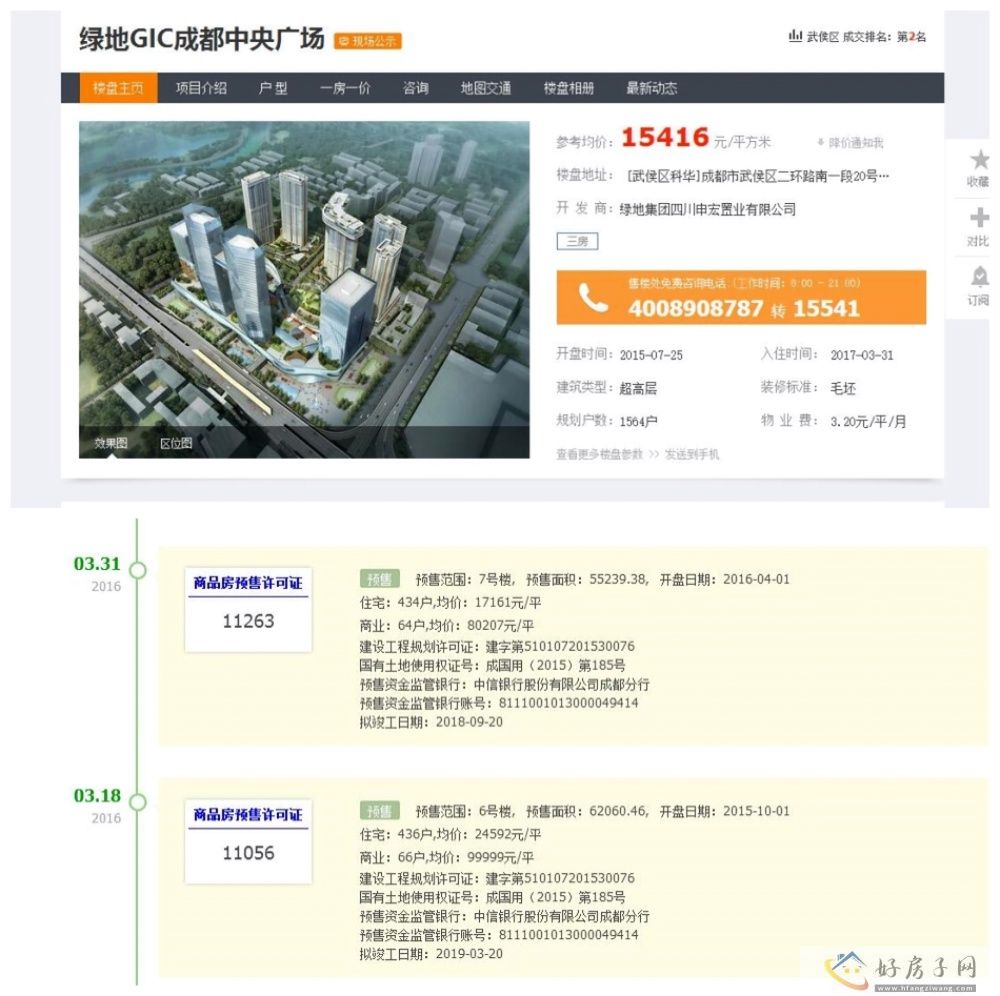Show the 区位图 image view
The image size is (1000, 996).
click(x=176, y=443)
